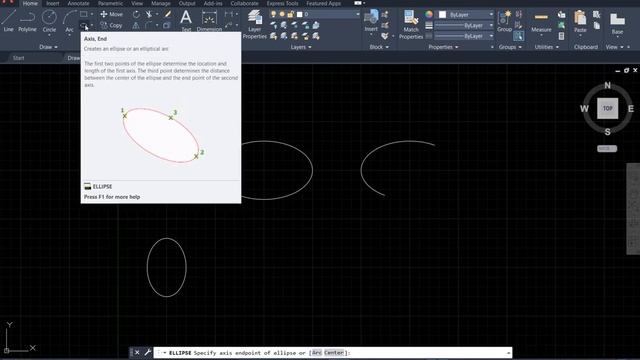This screenshot has width=640, height=360.
Task: Activate the Copy command
Action: coord(111,25)
